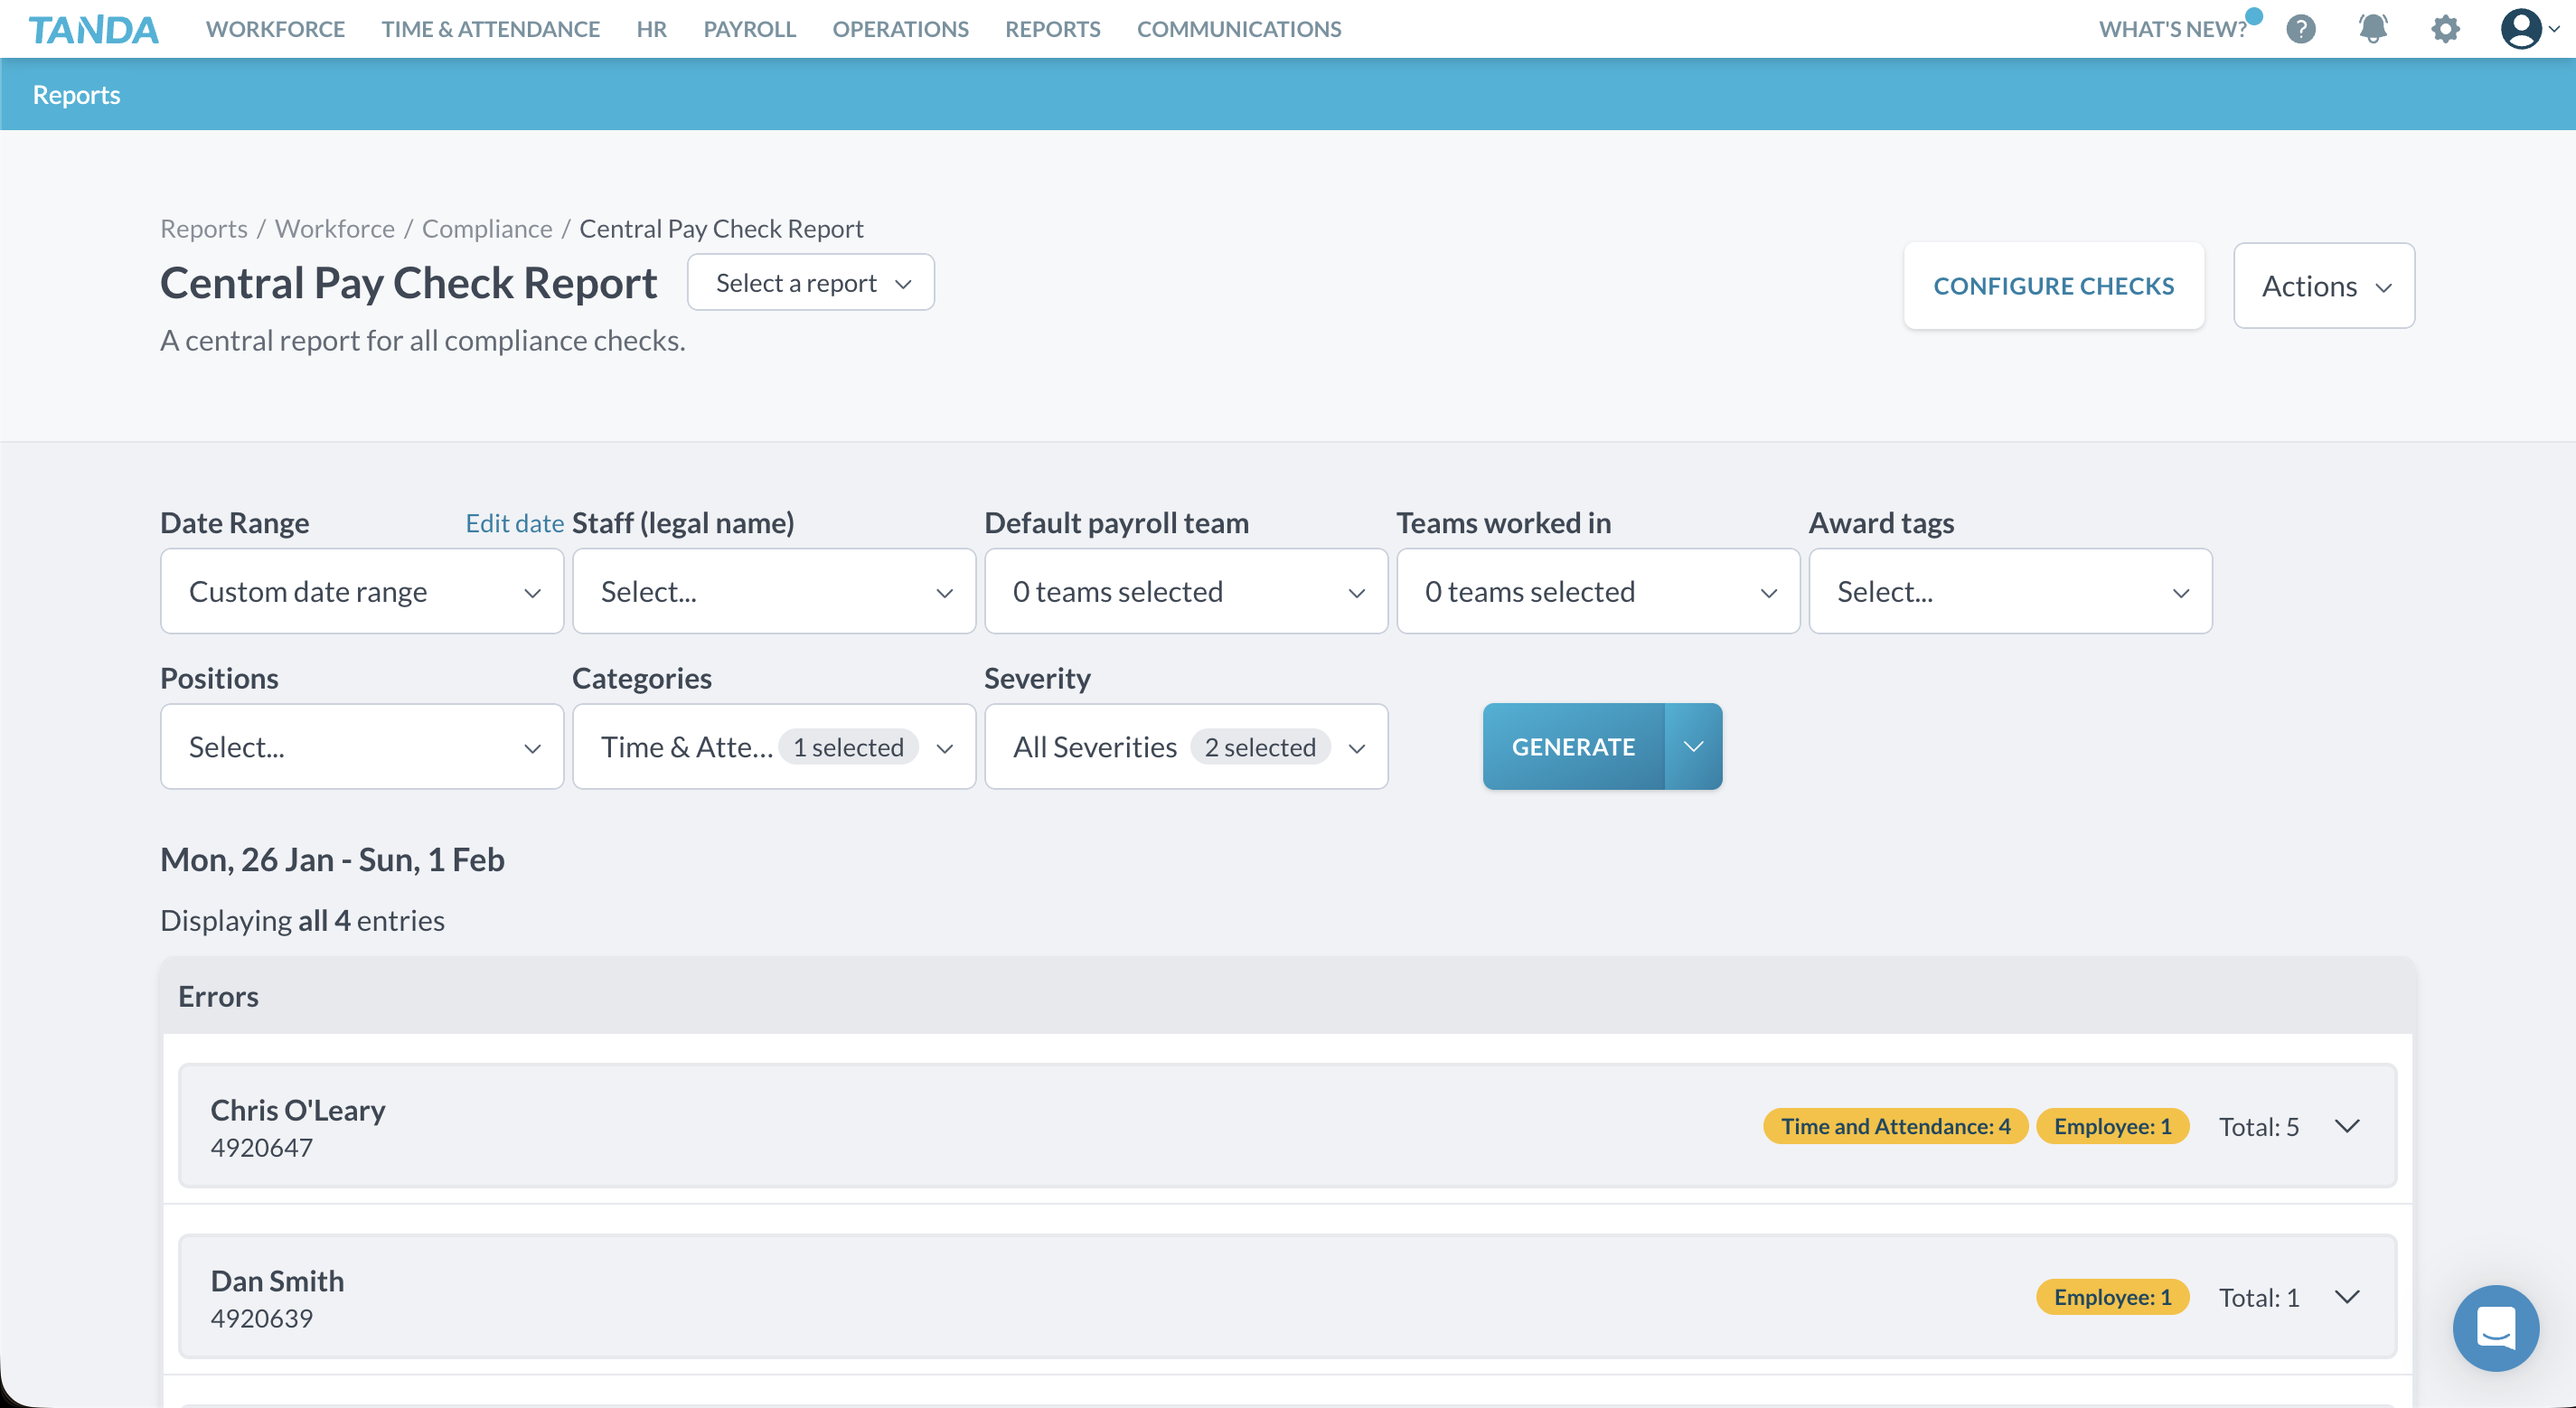Open the help question mark icon
Image resolution: width=2576 pixels, height=1408 pixels.
pyautogui.click(x=2300, y=29)
